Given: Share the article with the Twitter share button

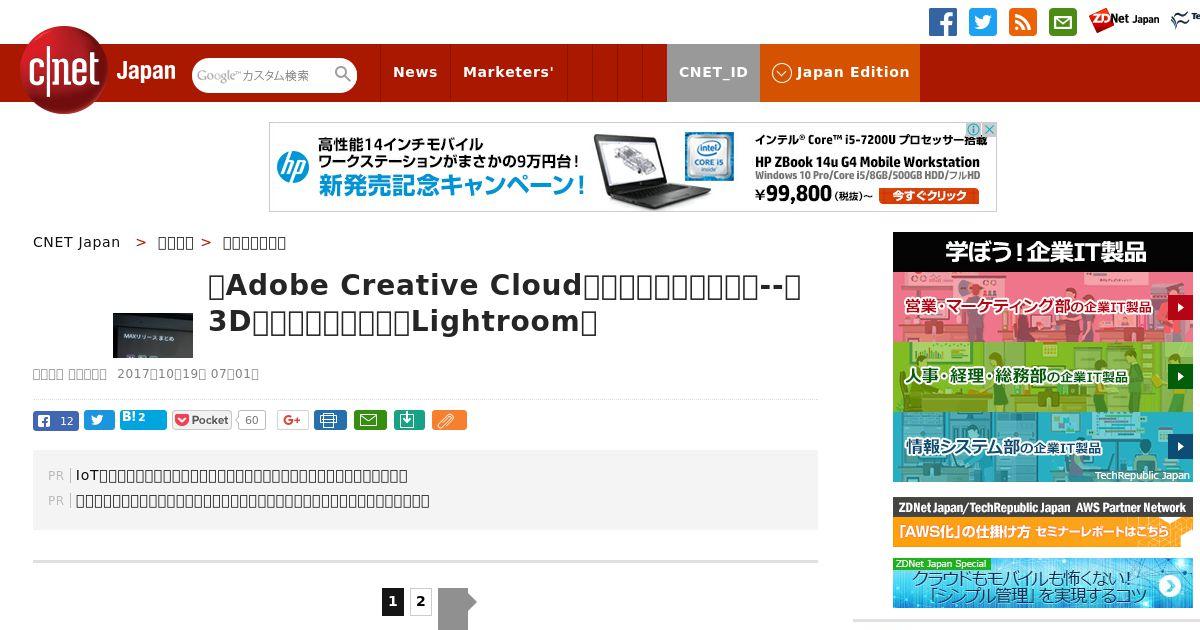Looking at the screenshot, I should [x=99, y=420].
